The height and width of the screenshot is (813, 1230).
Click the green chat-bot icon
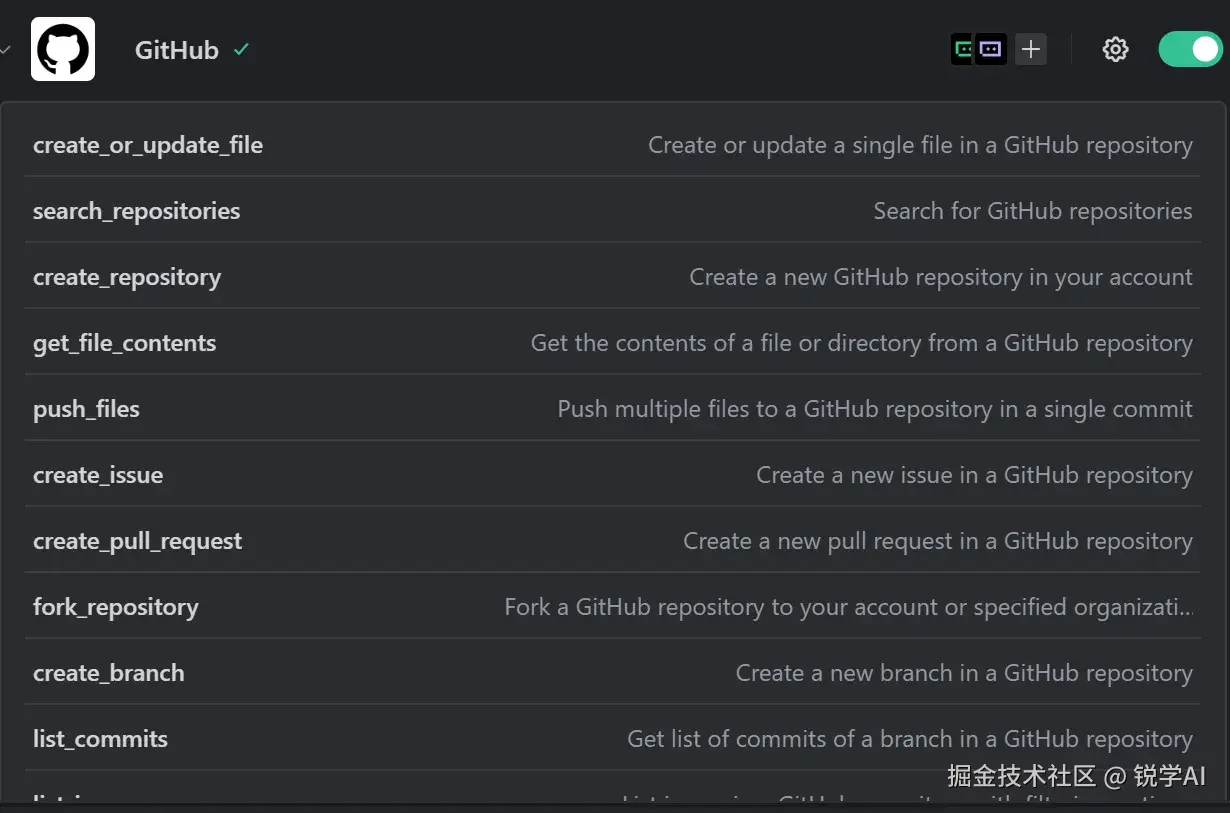(962, 49)
